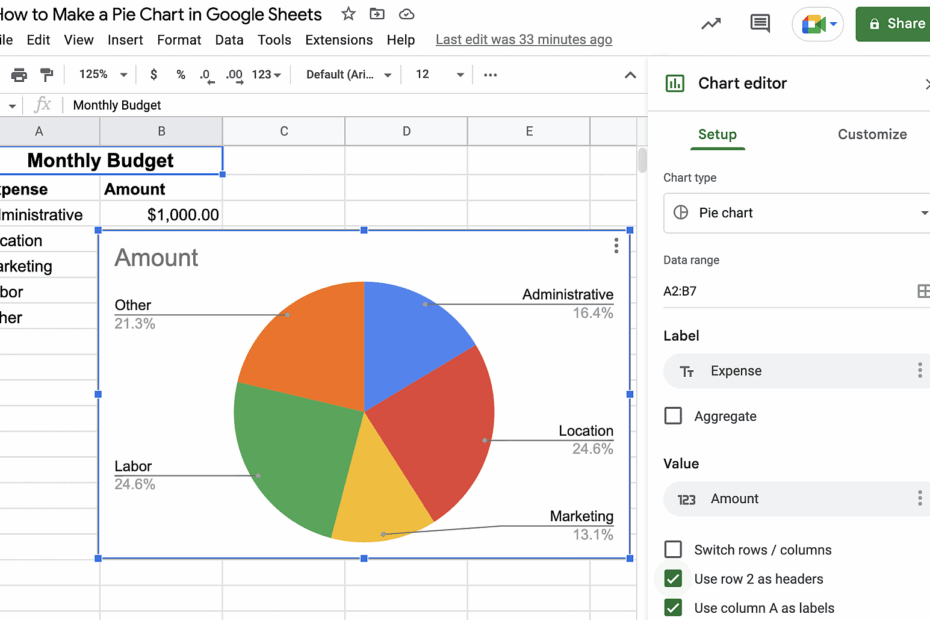Open the Tools menu

point(274,40)
